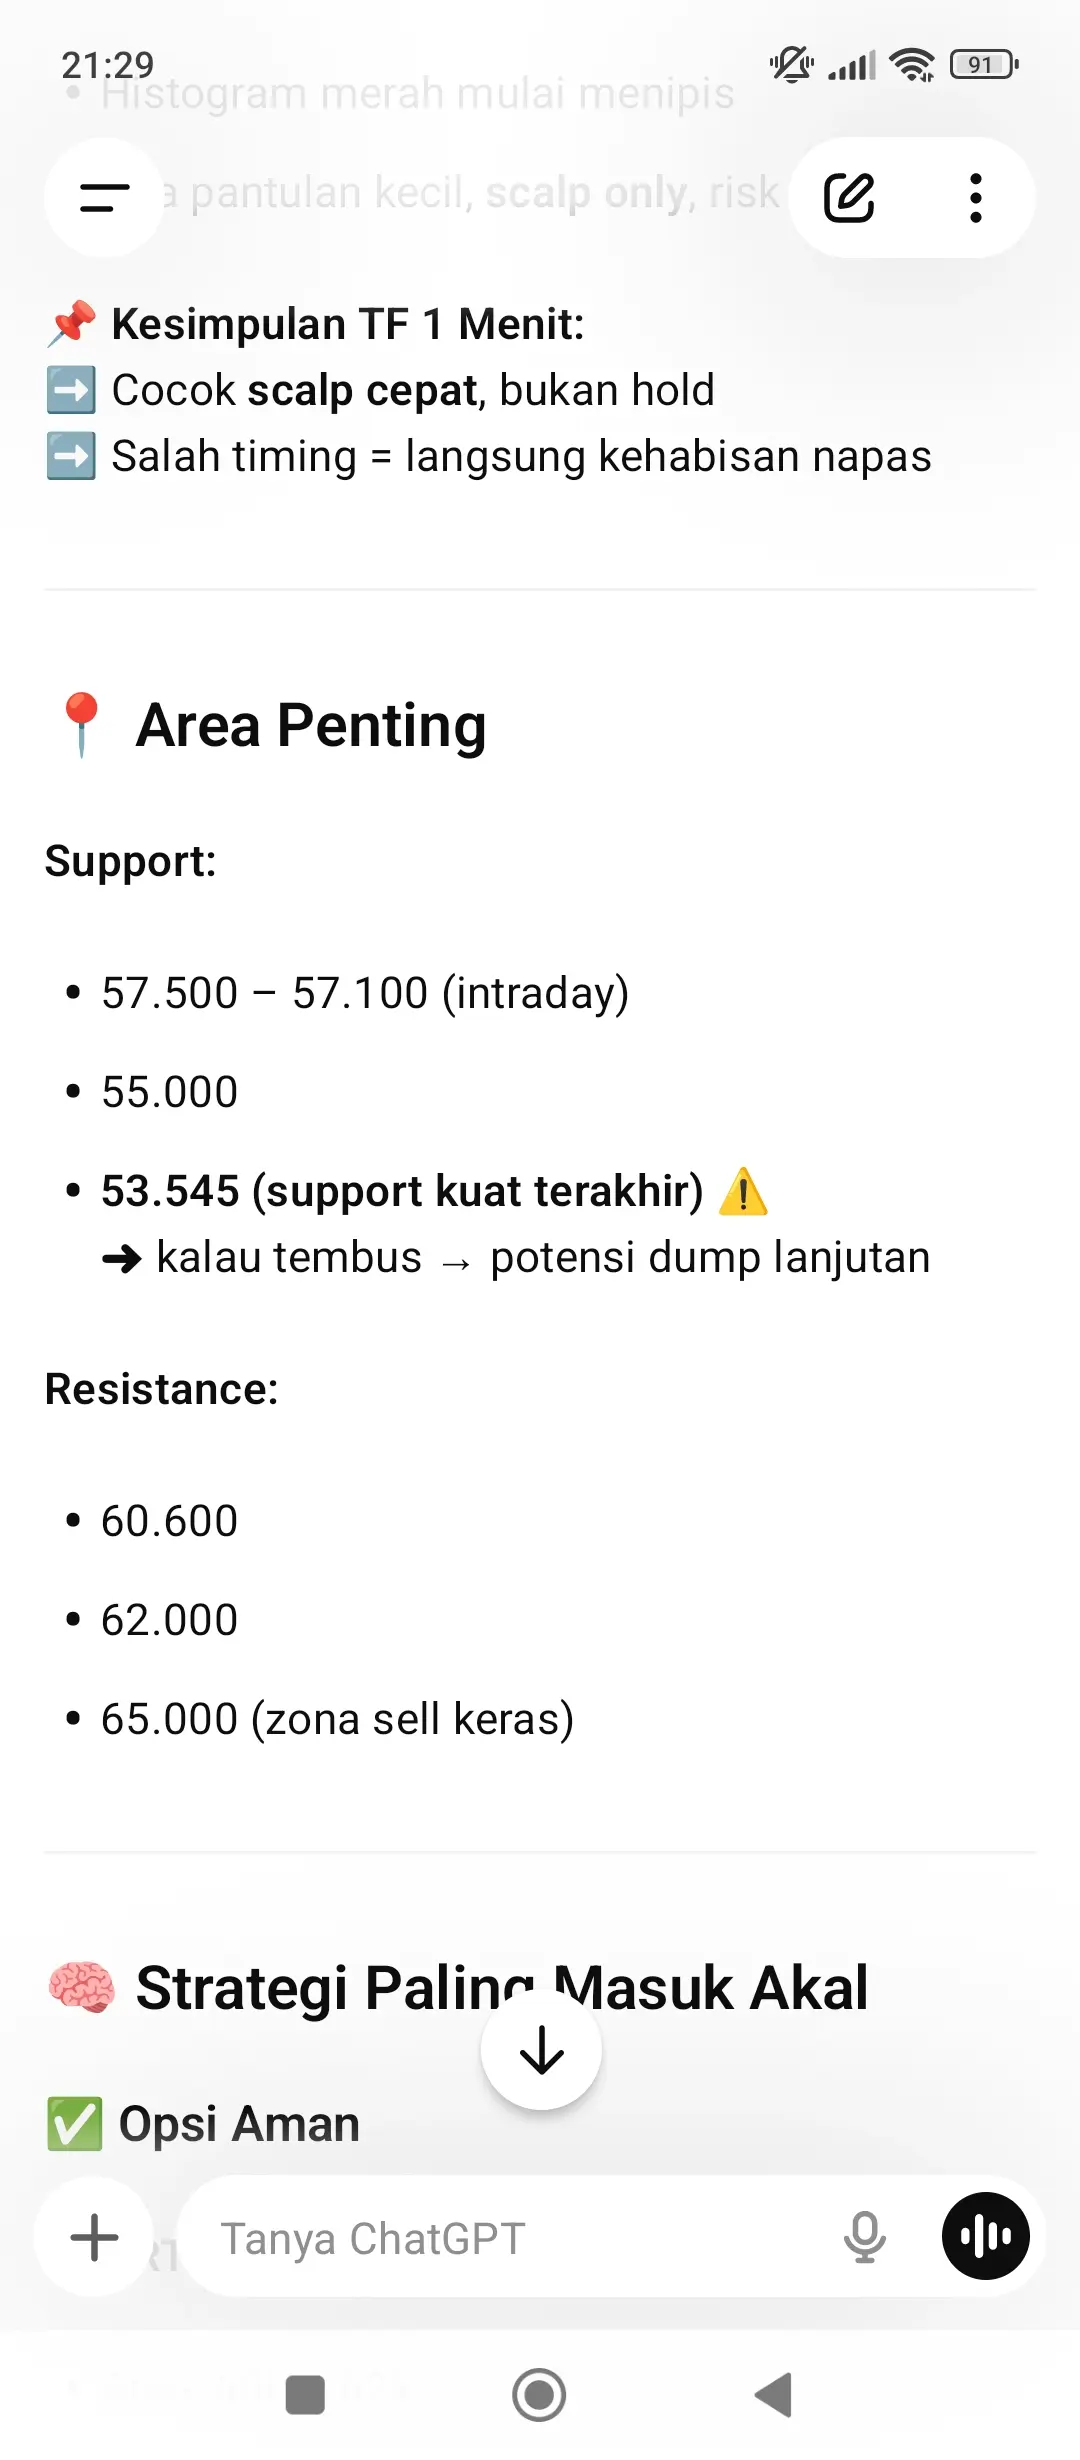Viewport: 1080px width, 2460px height.
Task: Select the Area Penting heading
Action: pyautogui.click(x=311, y=725)
